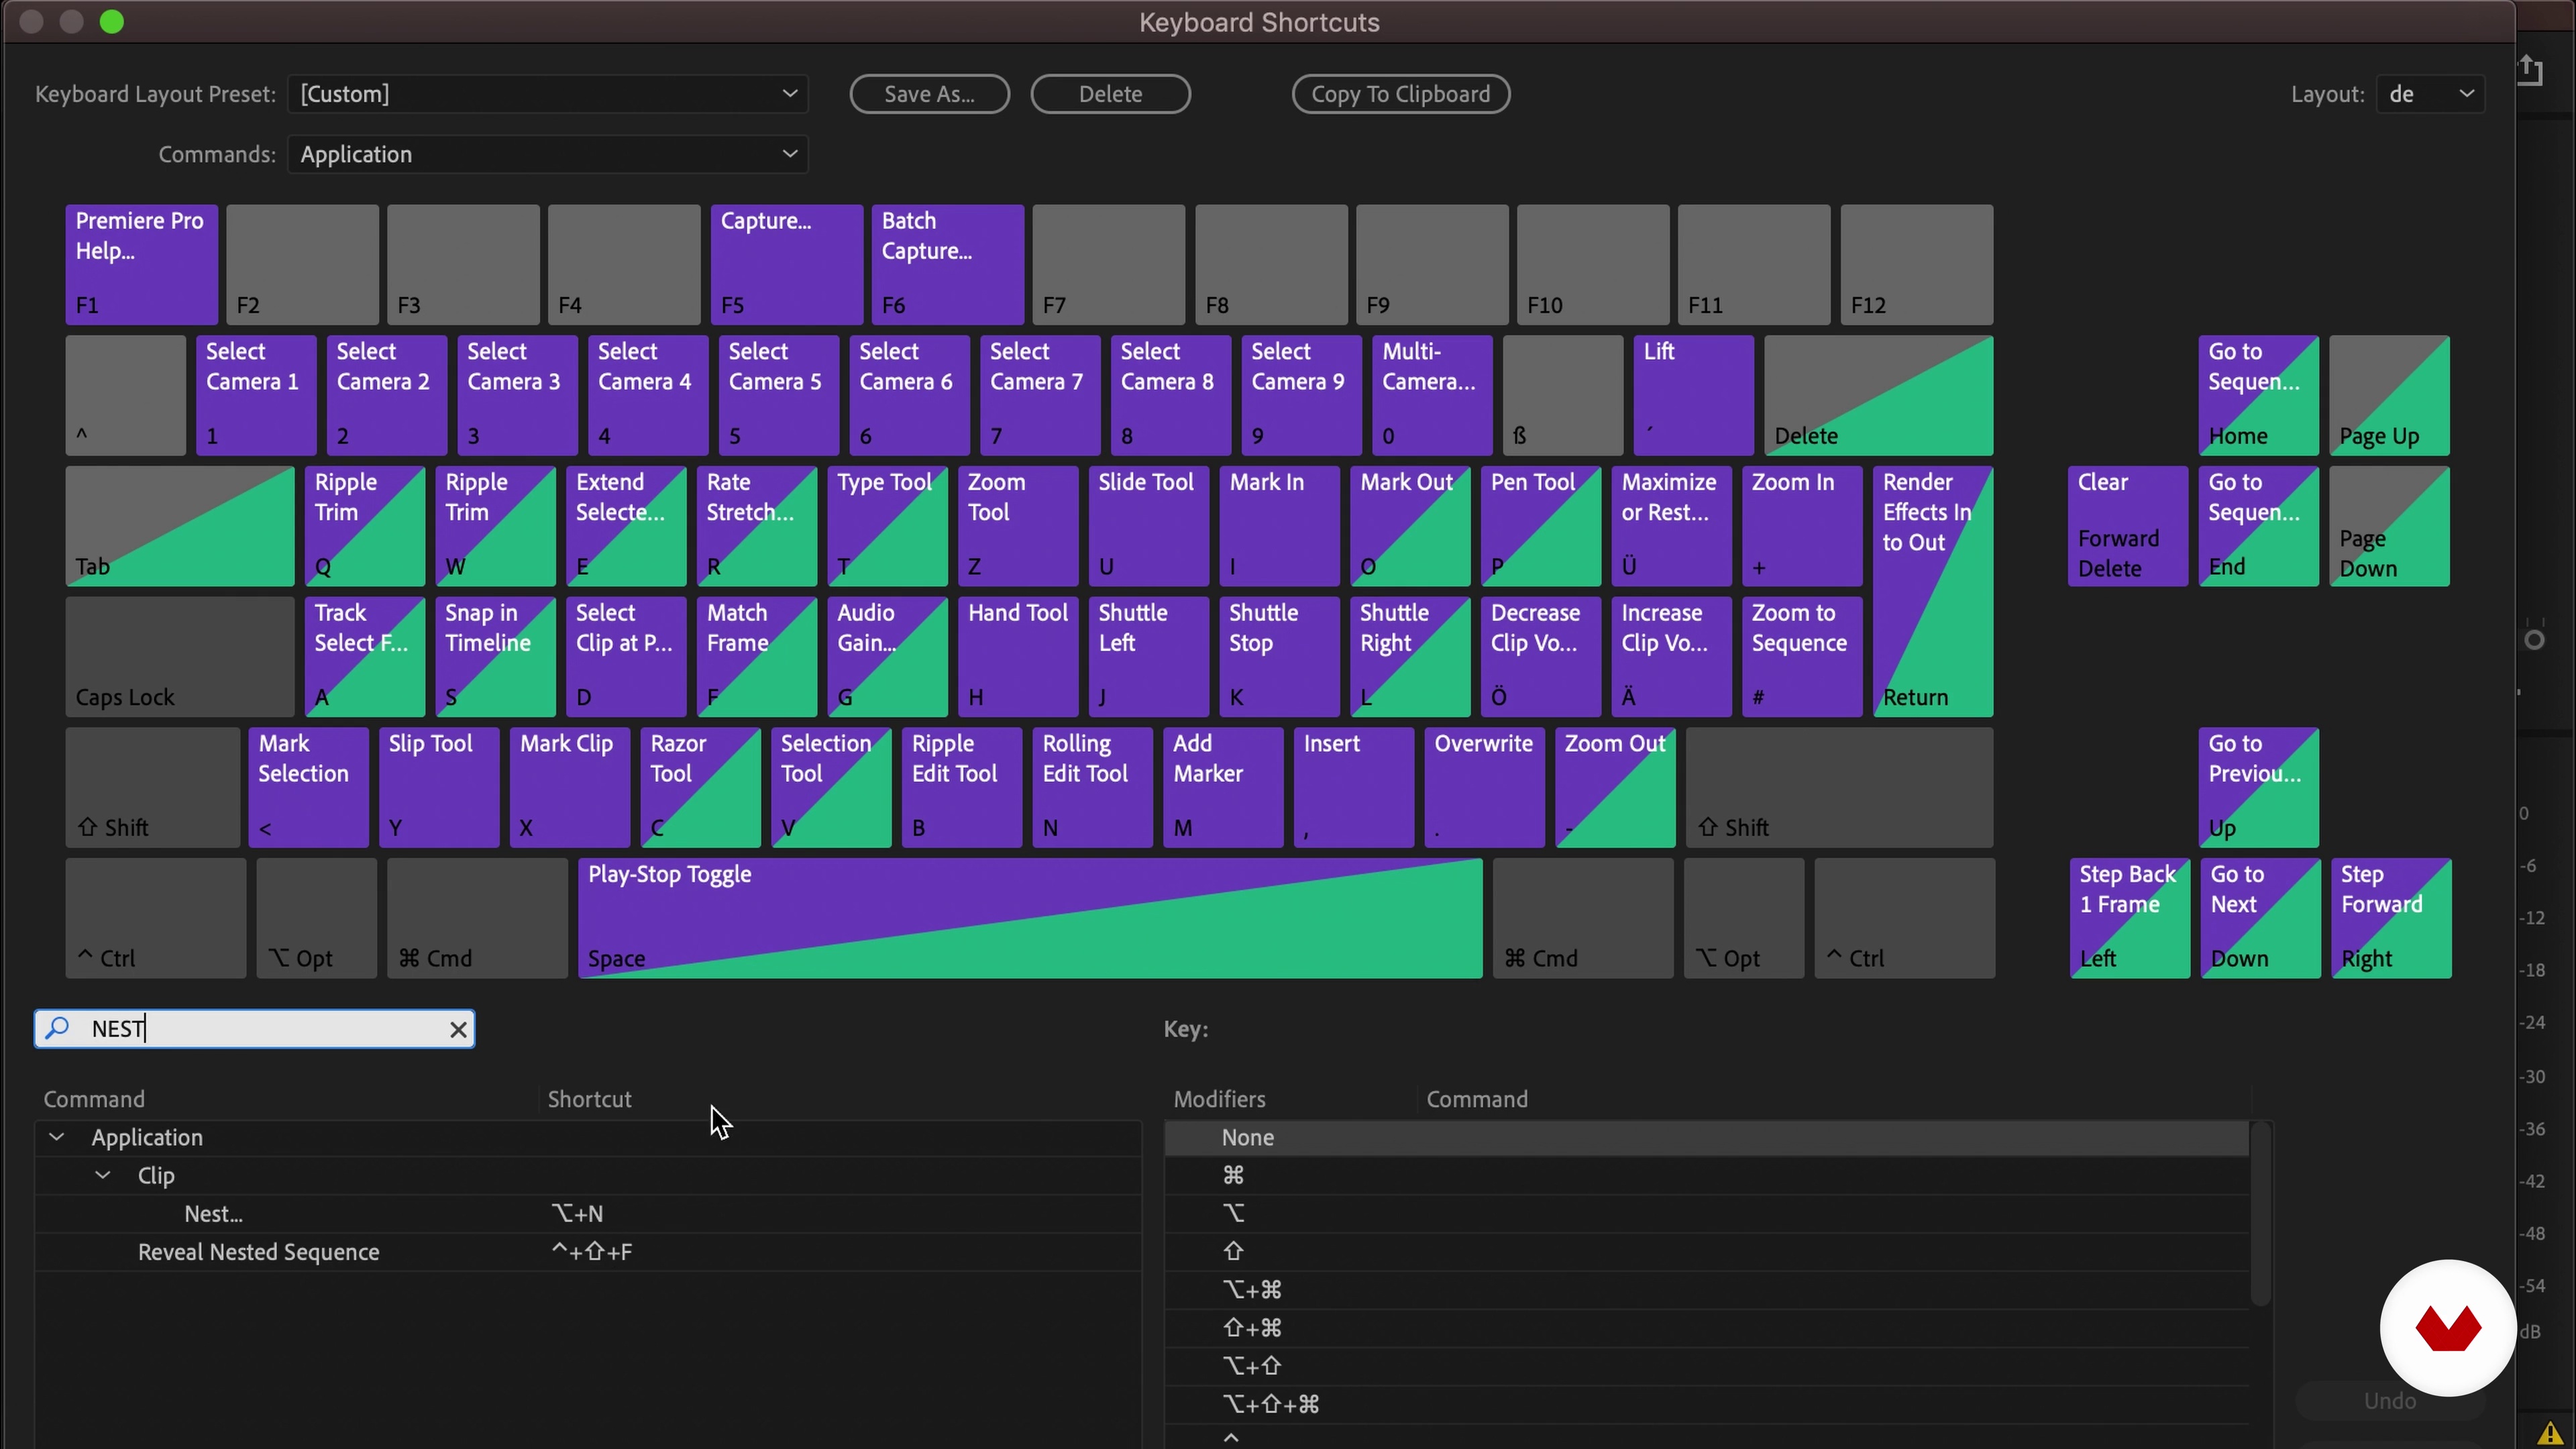
Task: Click the Save As... button
Action: tap(929, 94)
